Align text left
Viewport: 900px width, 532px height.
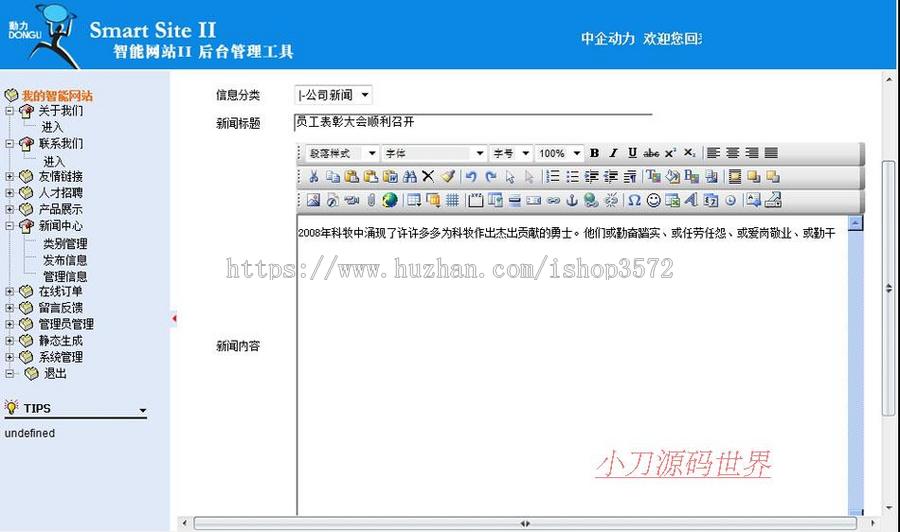pos(713,153)
